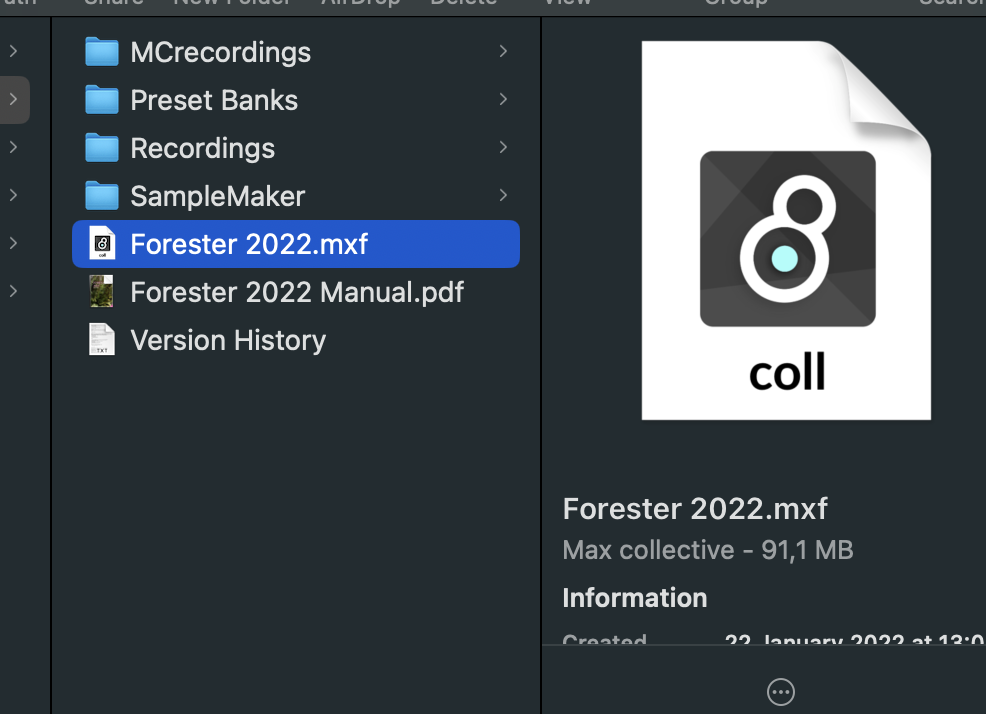Click the Recordings folder icon

102,148
